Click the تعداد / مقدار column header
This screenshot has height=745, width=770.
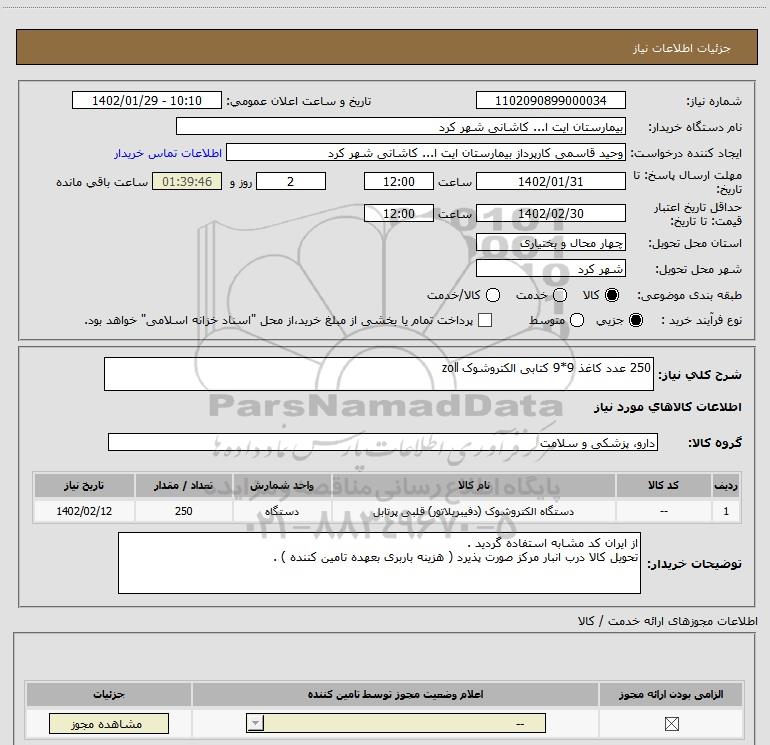[183, 485]
